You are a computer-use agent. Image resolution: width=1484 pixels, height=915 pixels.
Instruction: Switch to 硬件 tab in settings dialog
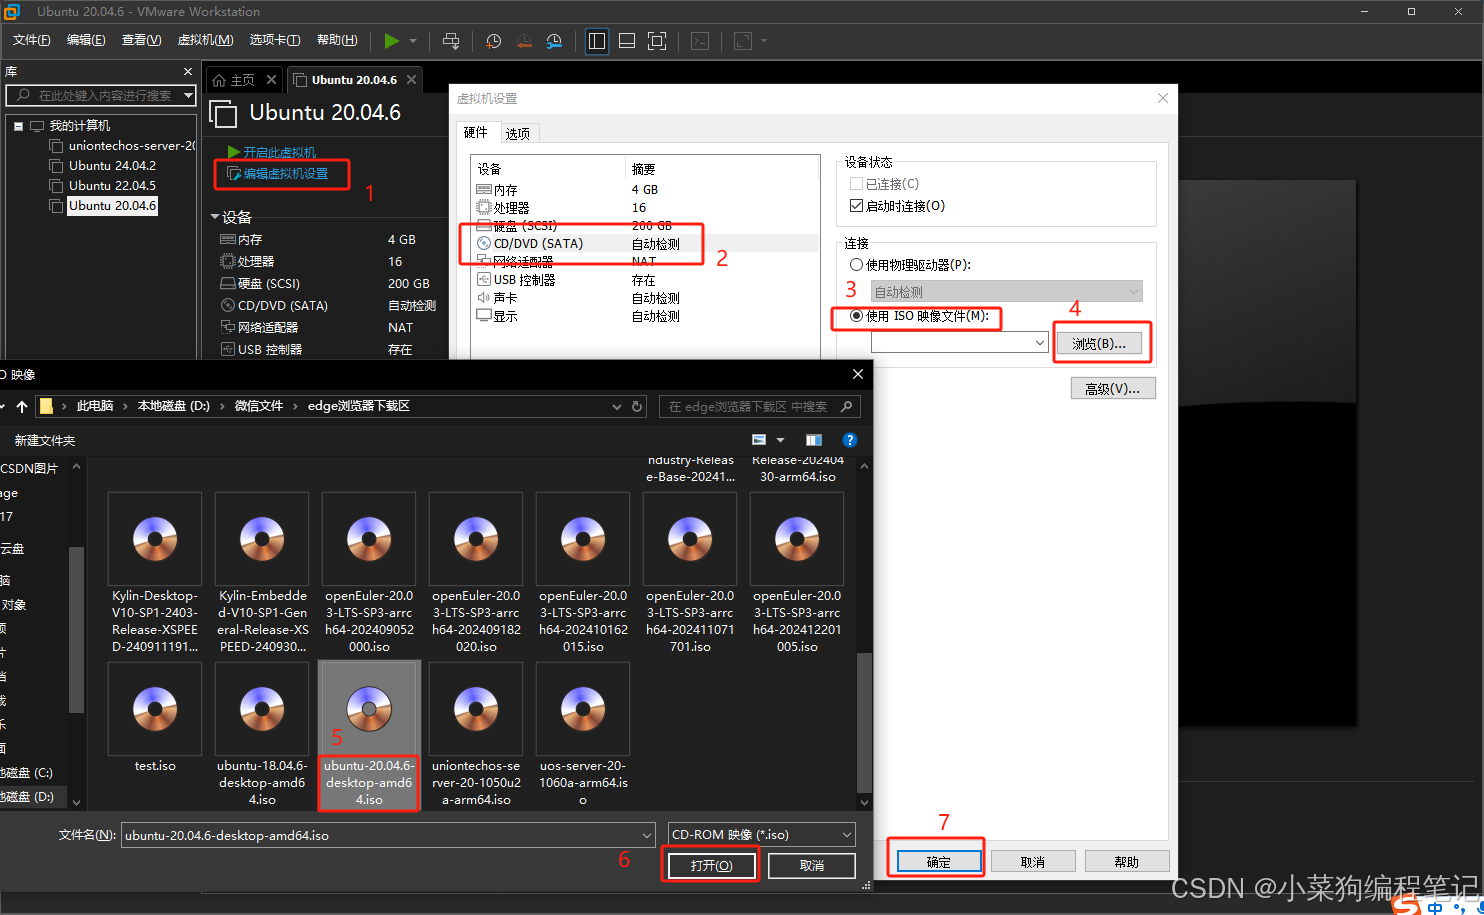[x=476, y=132]
